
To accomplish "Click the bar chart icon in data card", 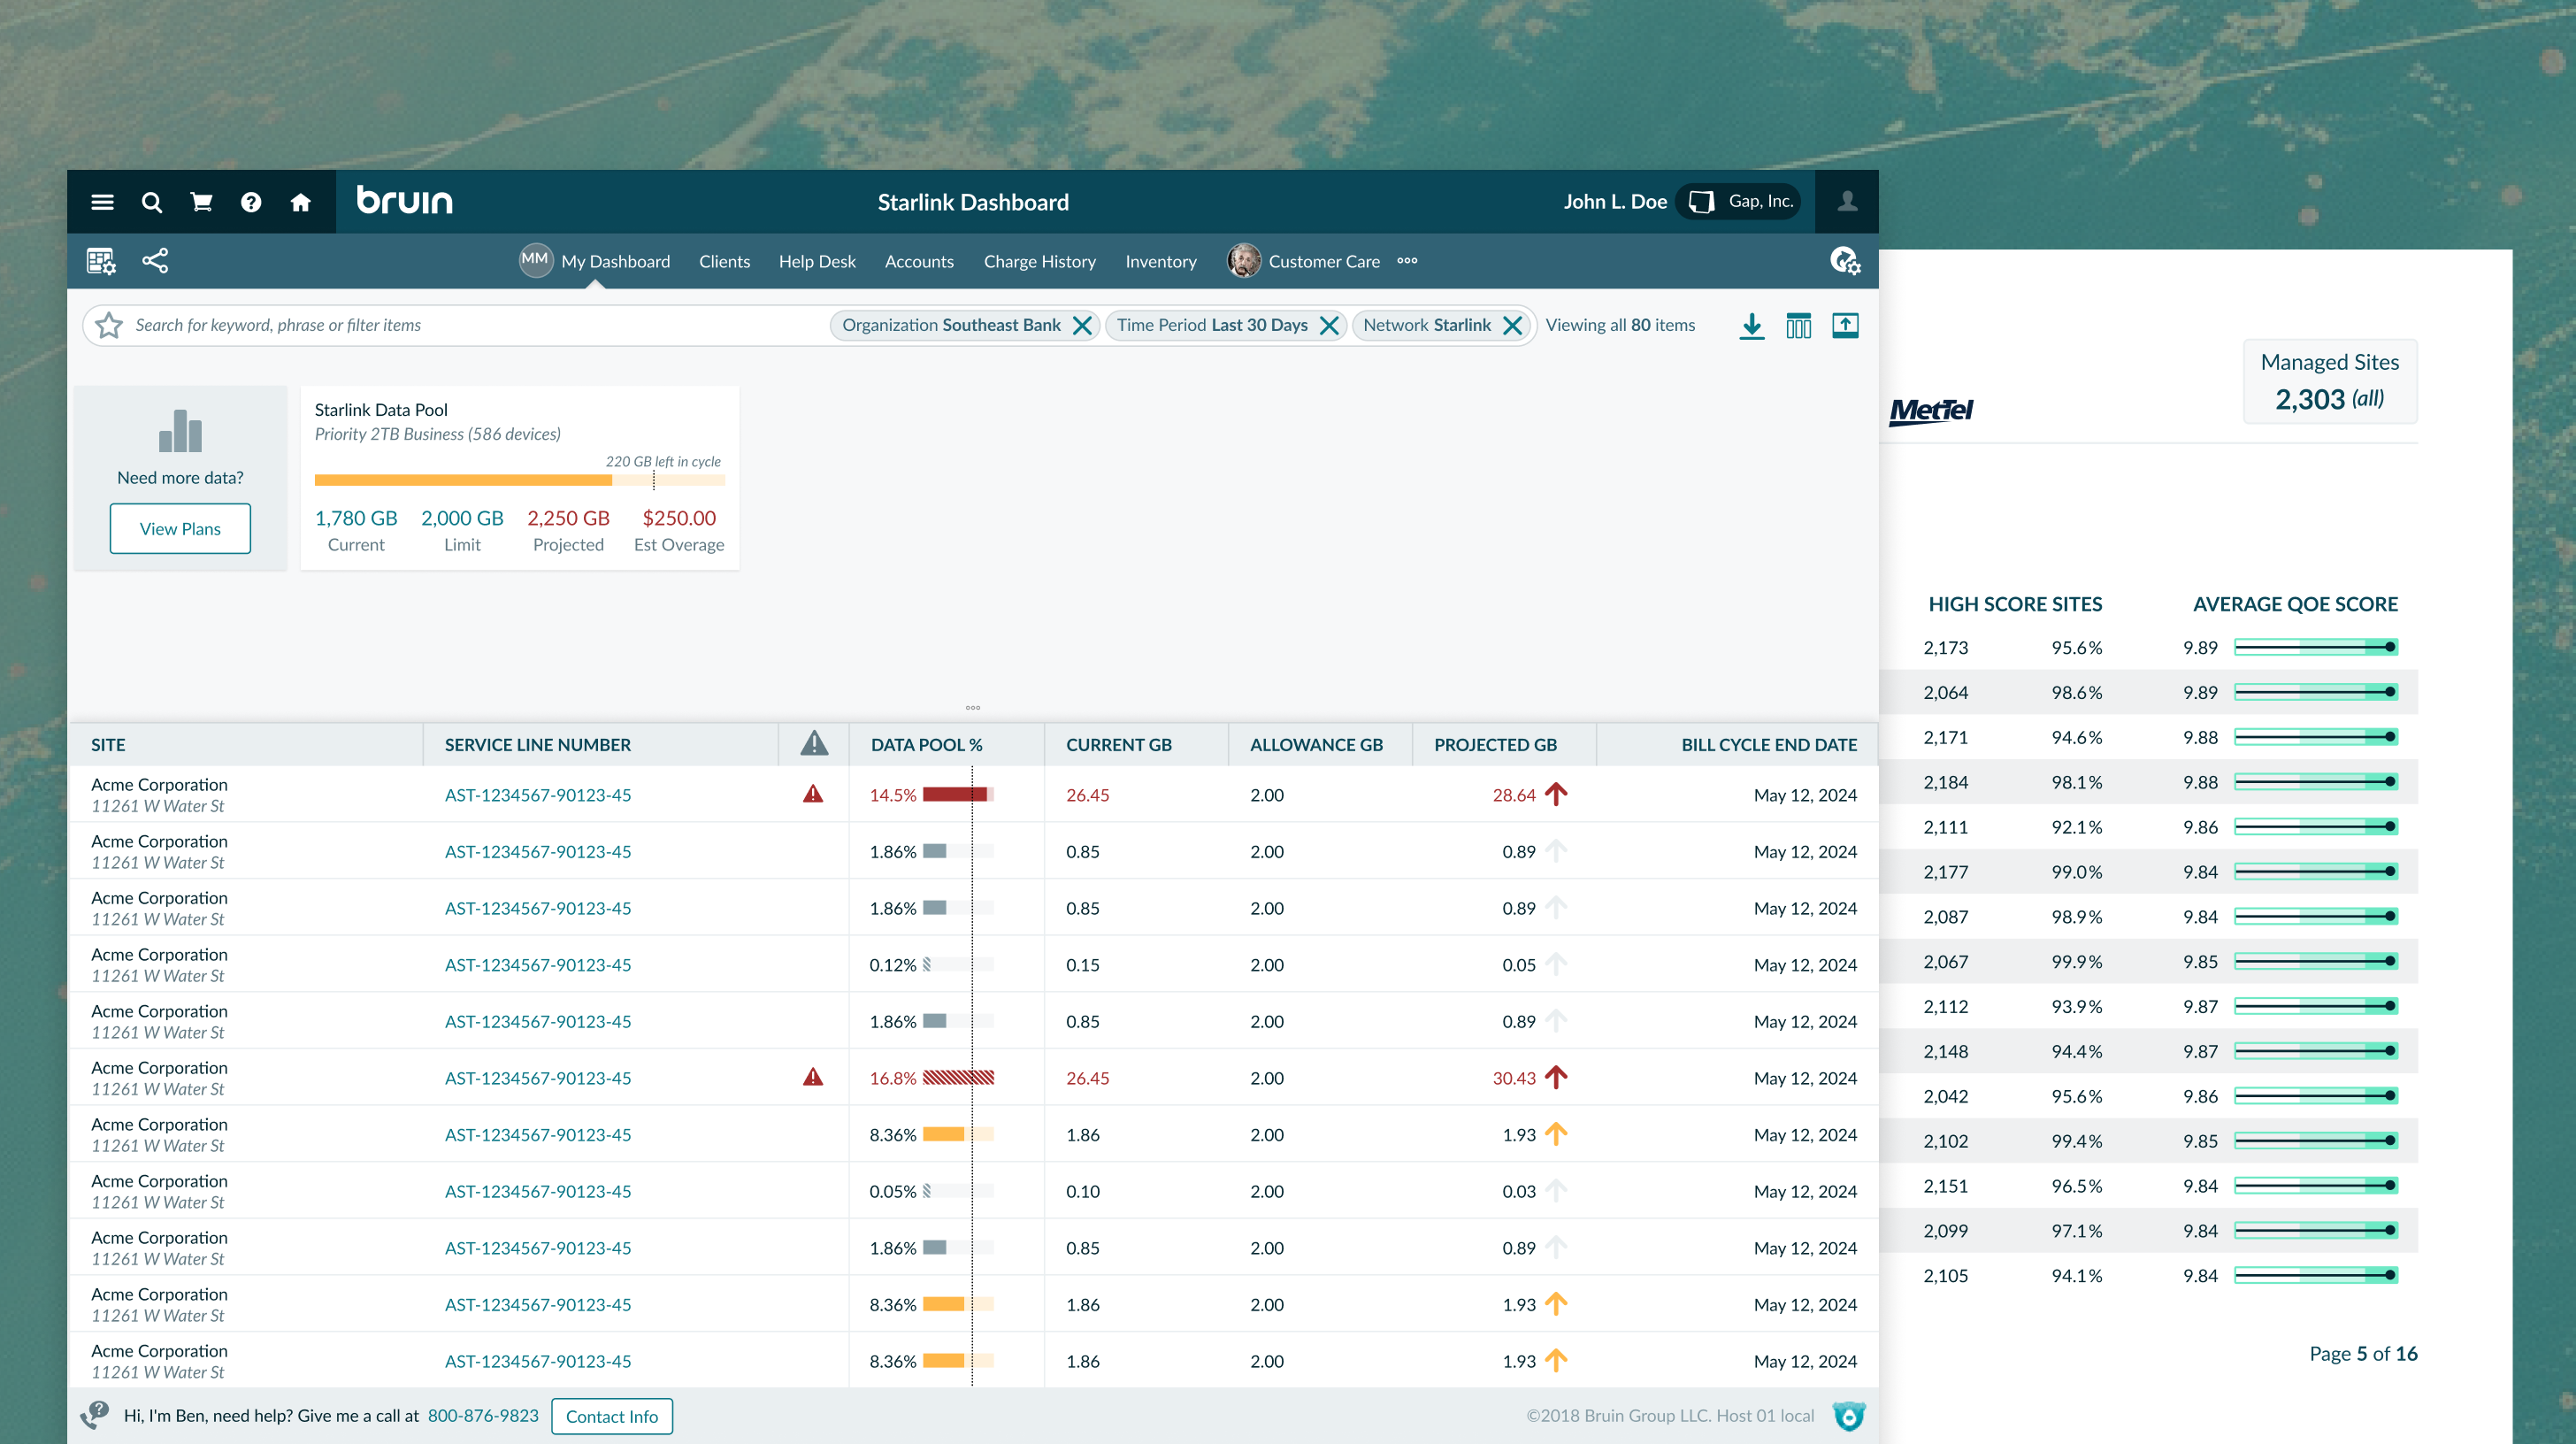I will [x=181, y=431].
